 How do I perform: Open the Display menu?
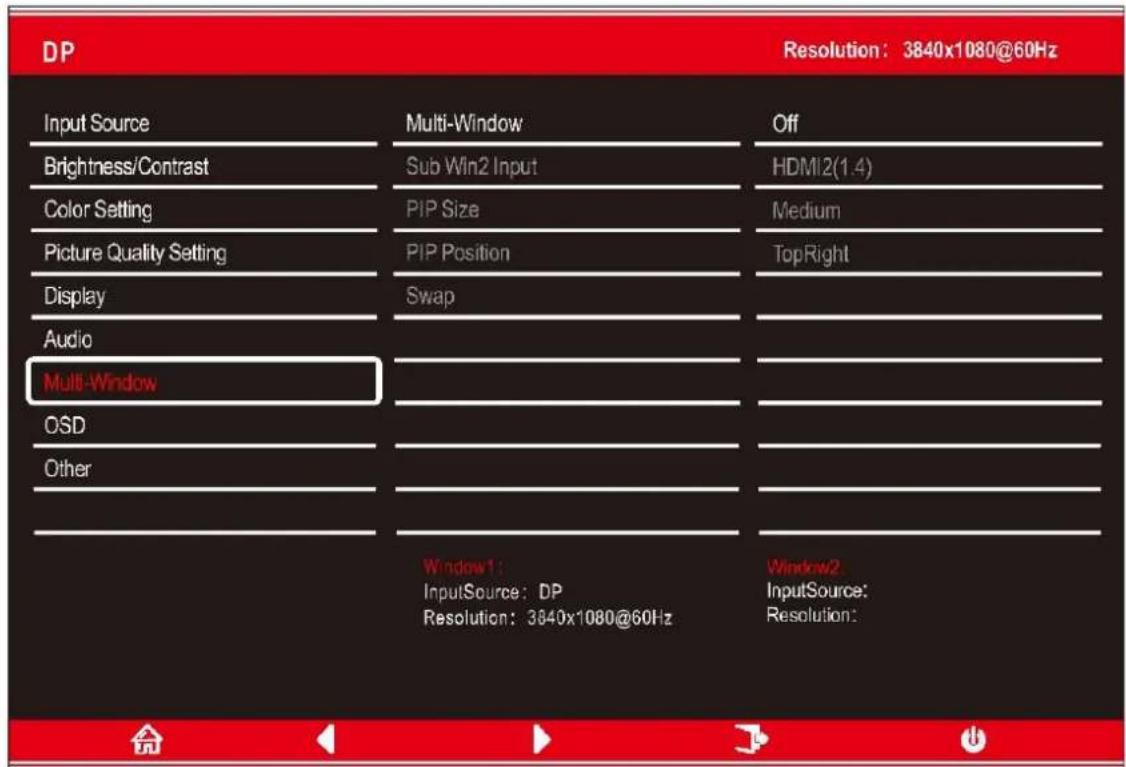204,296
